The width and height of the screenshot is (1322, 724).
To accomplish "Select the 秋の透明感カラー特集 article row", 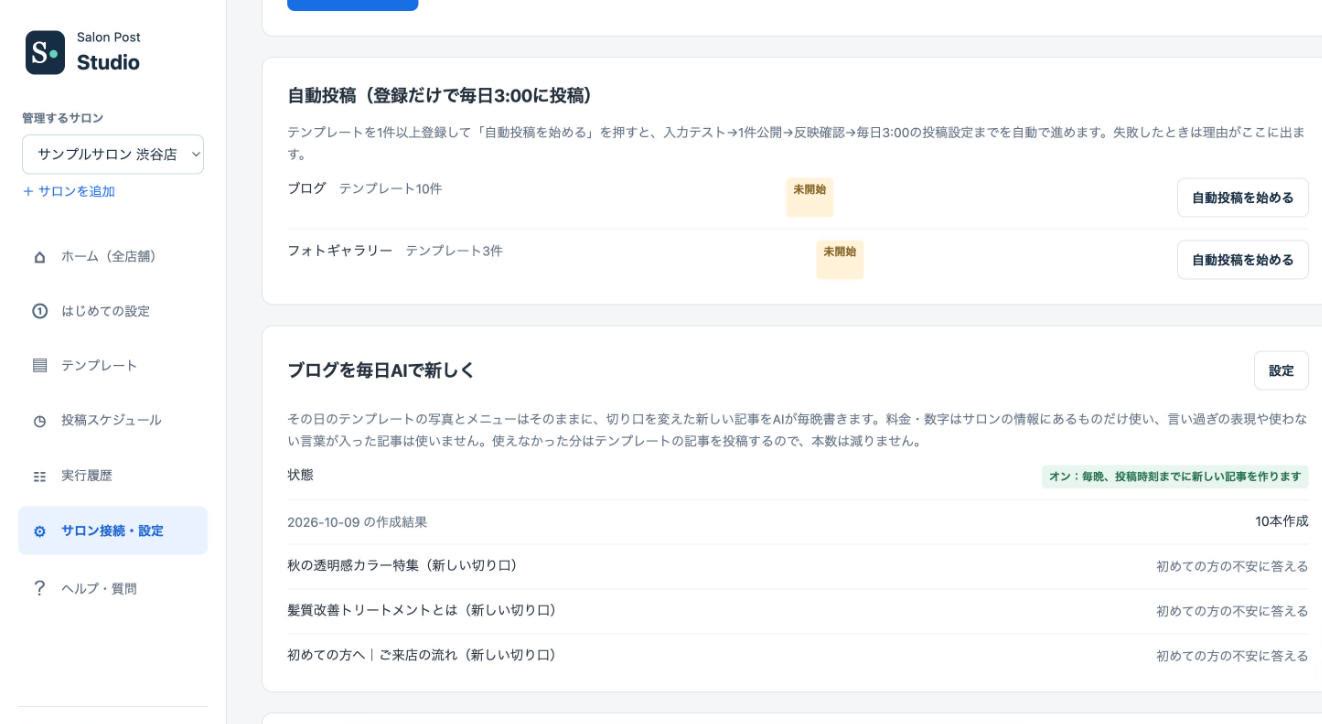I will tap(798, 566).
